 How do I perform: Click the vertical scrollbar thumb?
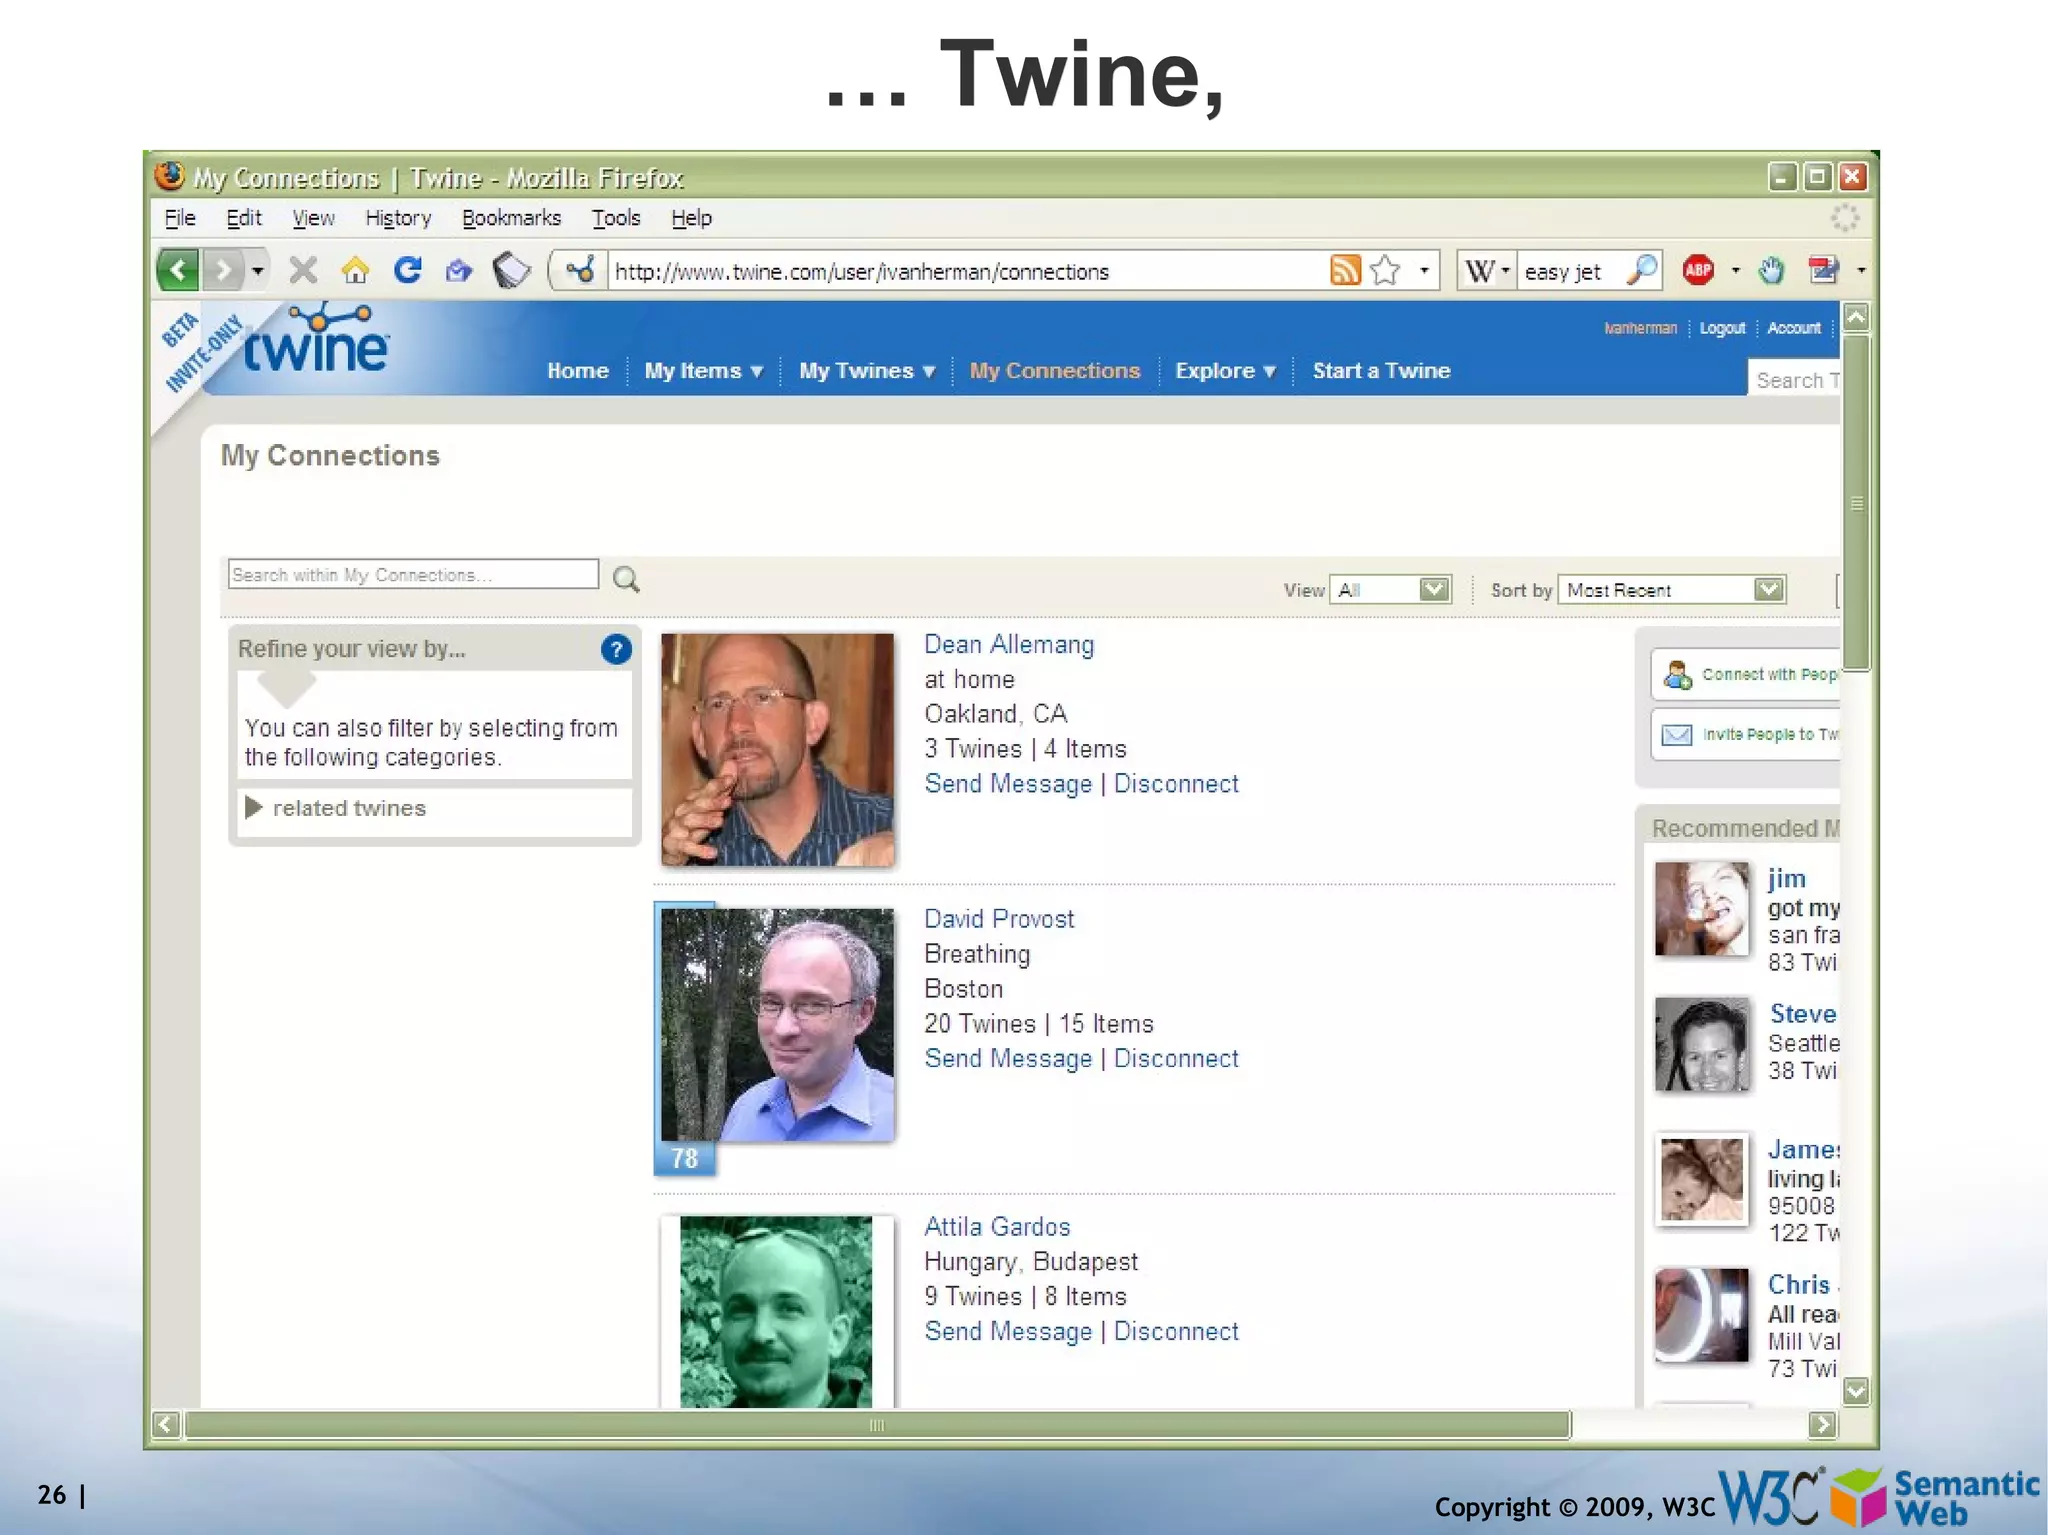pyautogui.click(x=1856, y=504)
